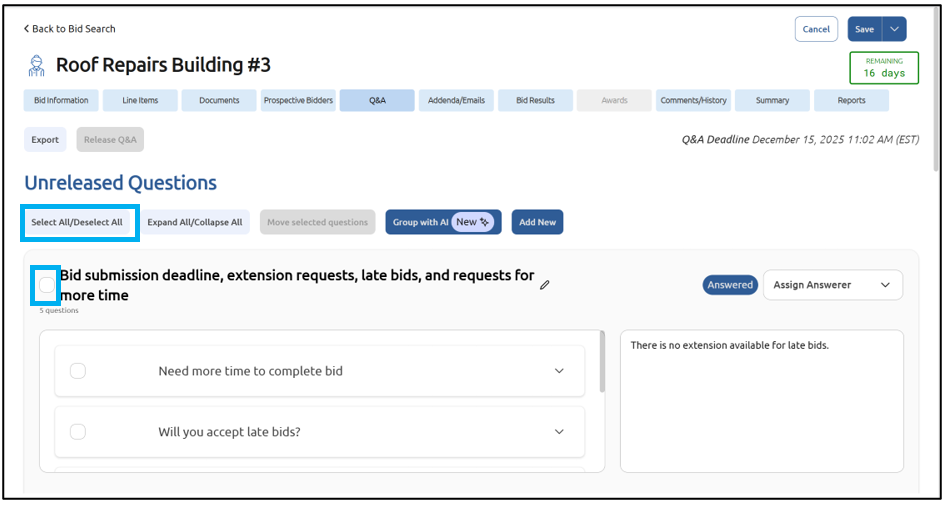This screenshot has width=946, height=510.
Task: Expand 'Will you accept late bids?' chevron
Action: [559, 432]
